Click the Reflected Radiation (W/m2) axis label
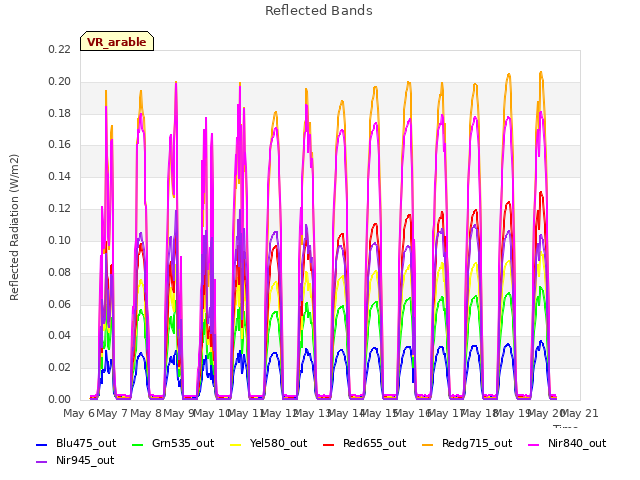 [x=14, y=227]
